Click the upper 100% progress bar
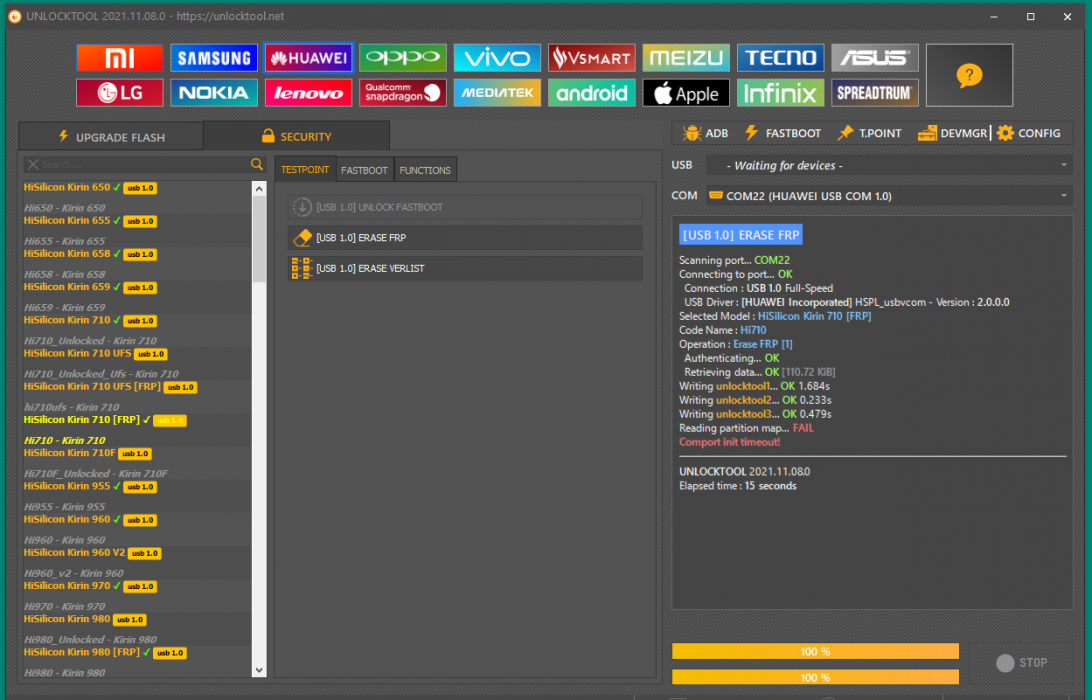 [815, 651]
